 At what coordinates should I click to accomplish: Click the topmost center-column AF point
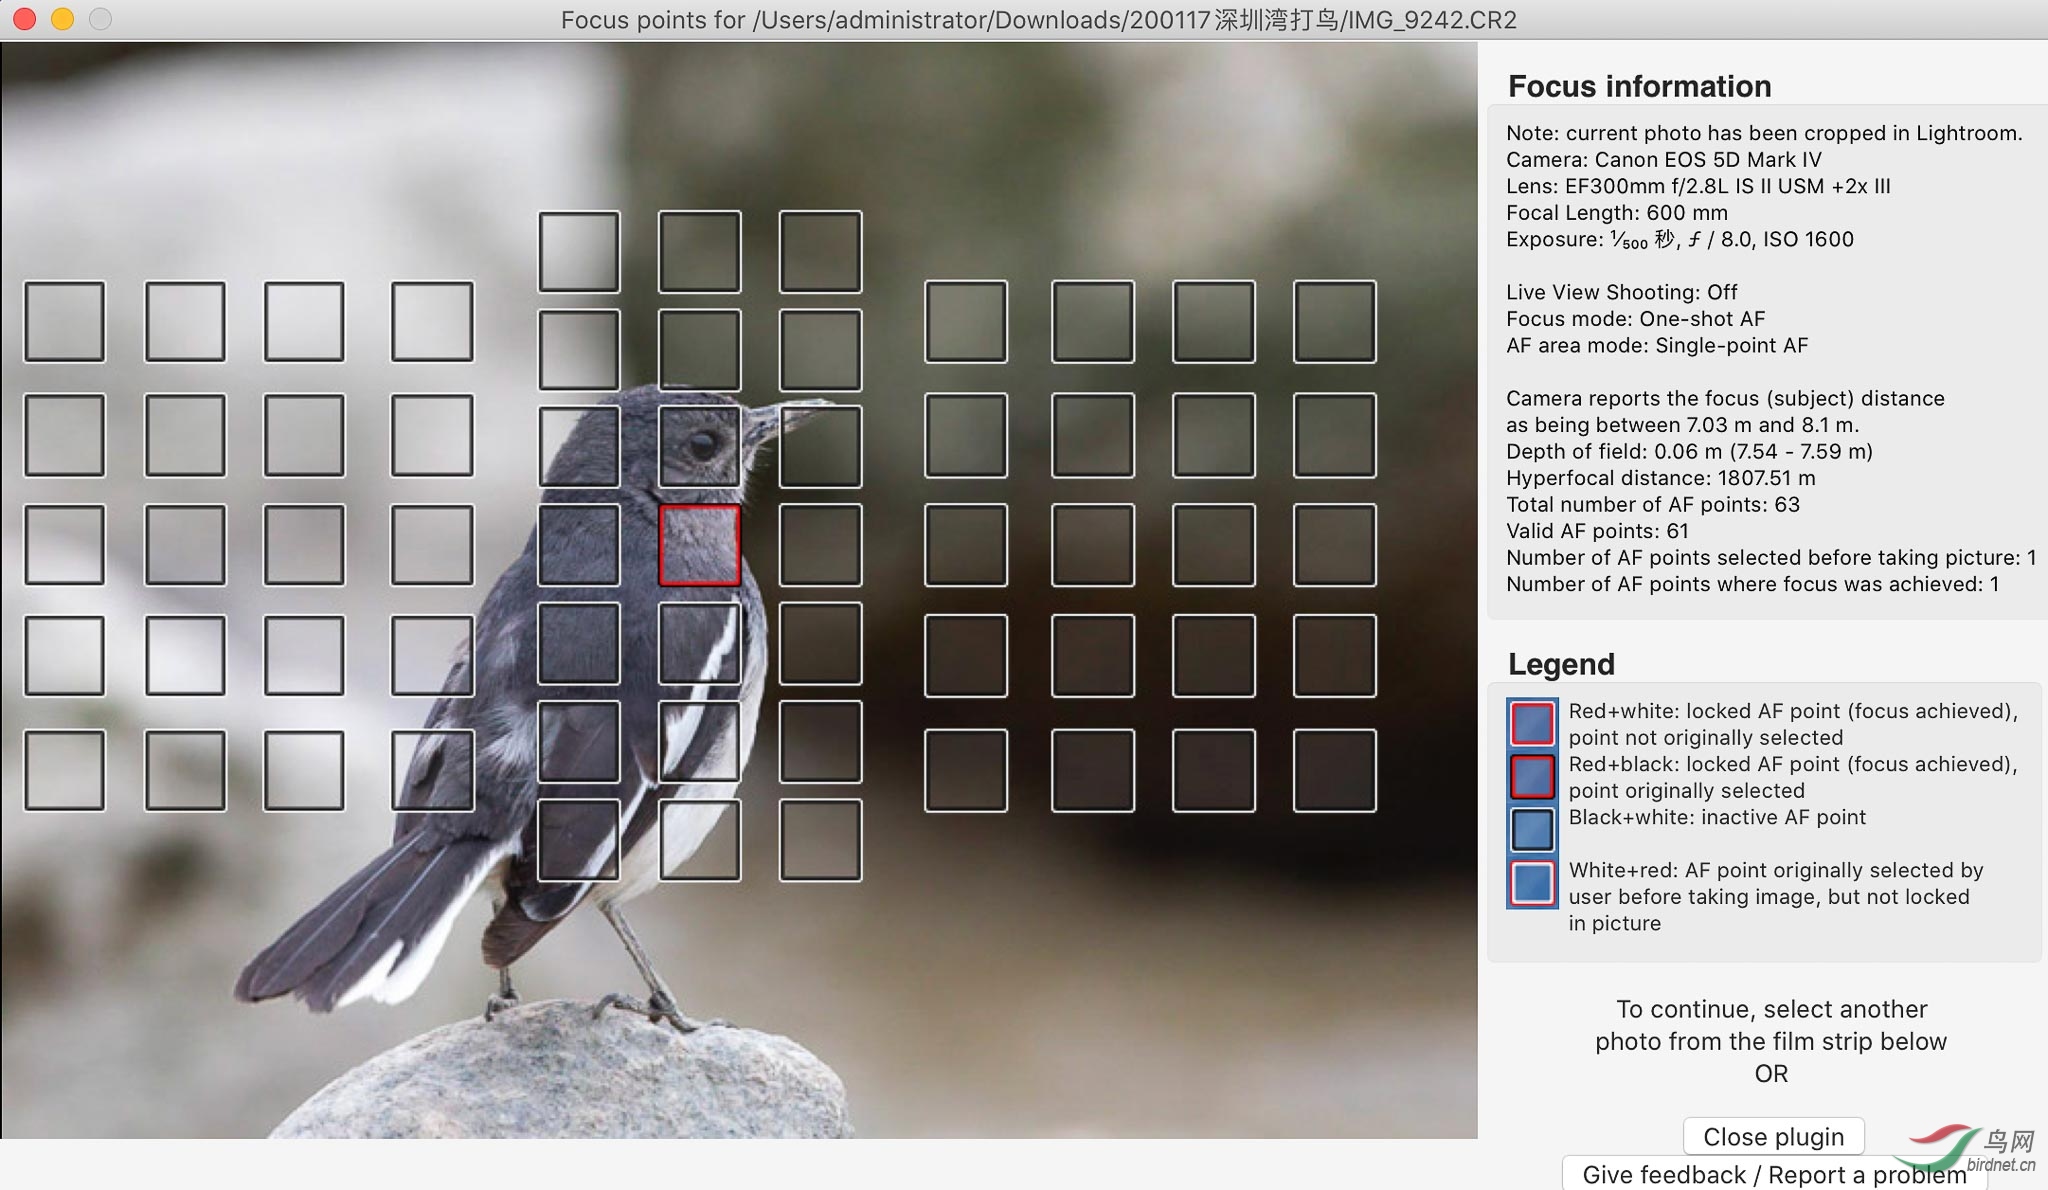[699, 251]
